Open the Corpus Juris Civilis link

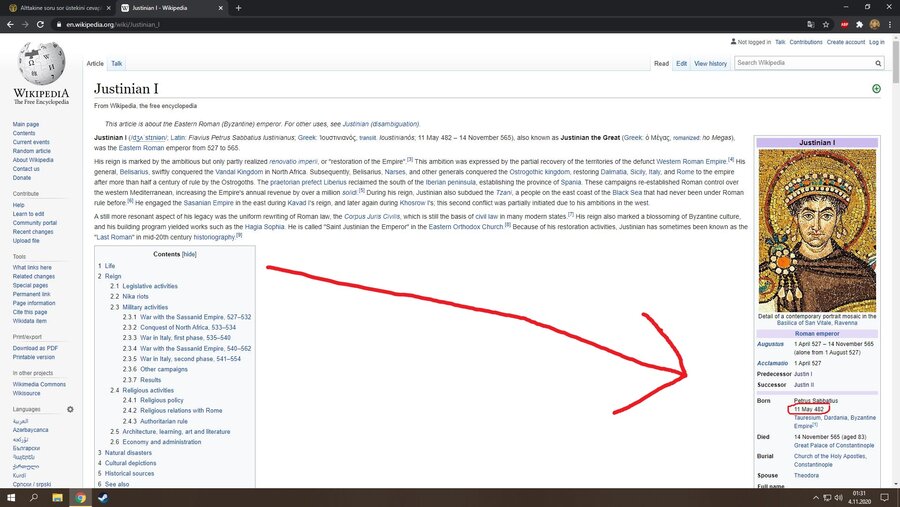372,216
